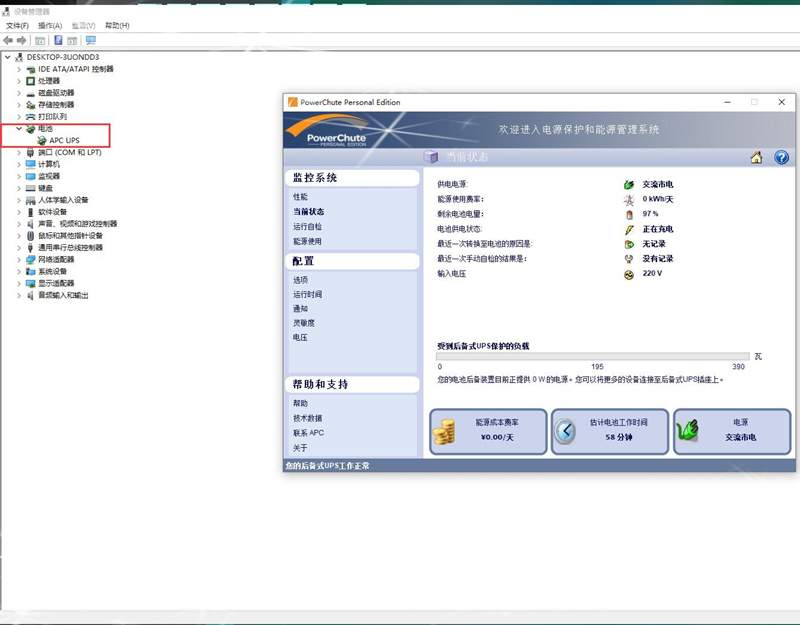The height and width of the screenshot is (625, 800).
Task: Expand the 磁盘驱动器 category
Action: point(19,93)
